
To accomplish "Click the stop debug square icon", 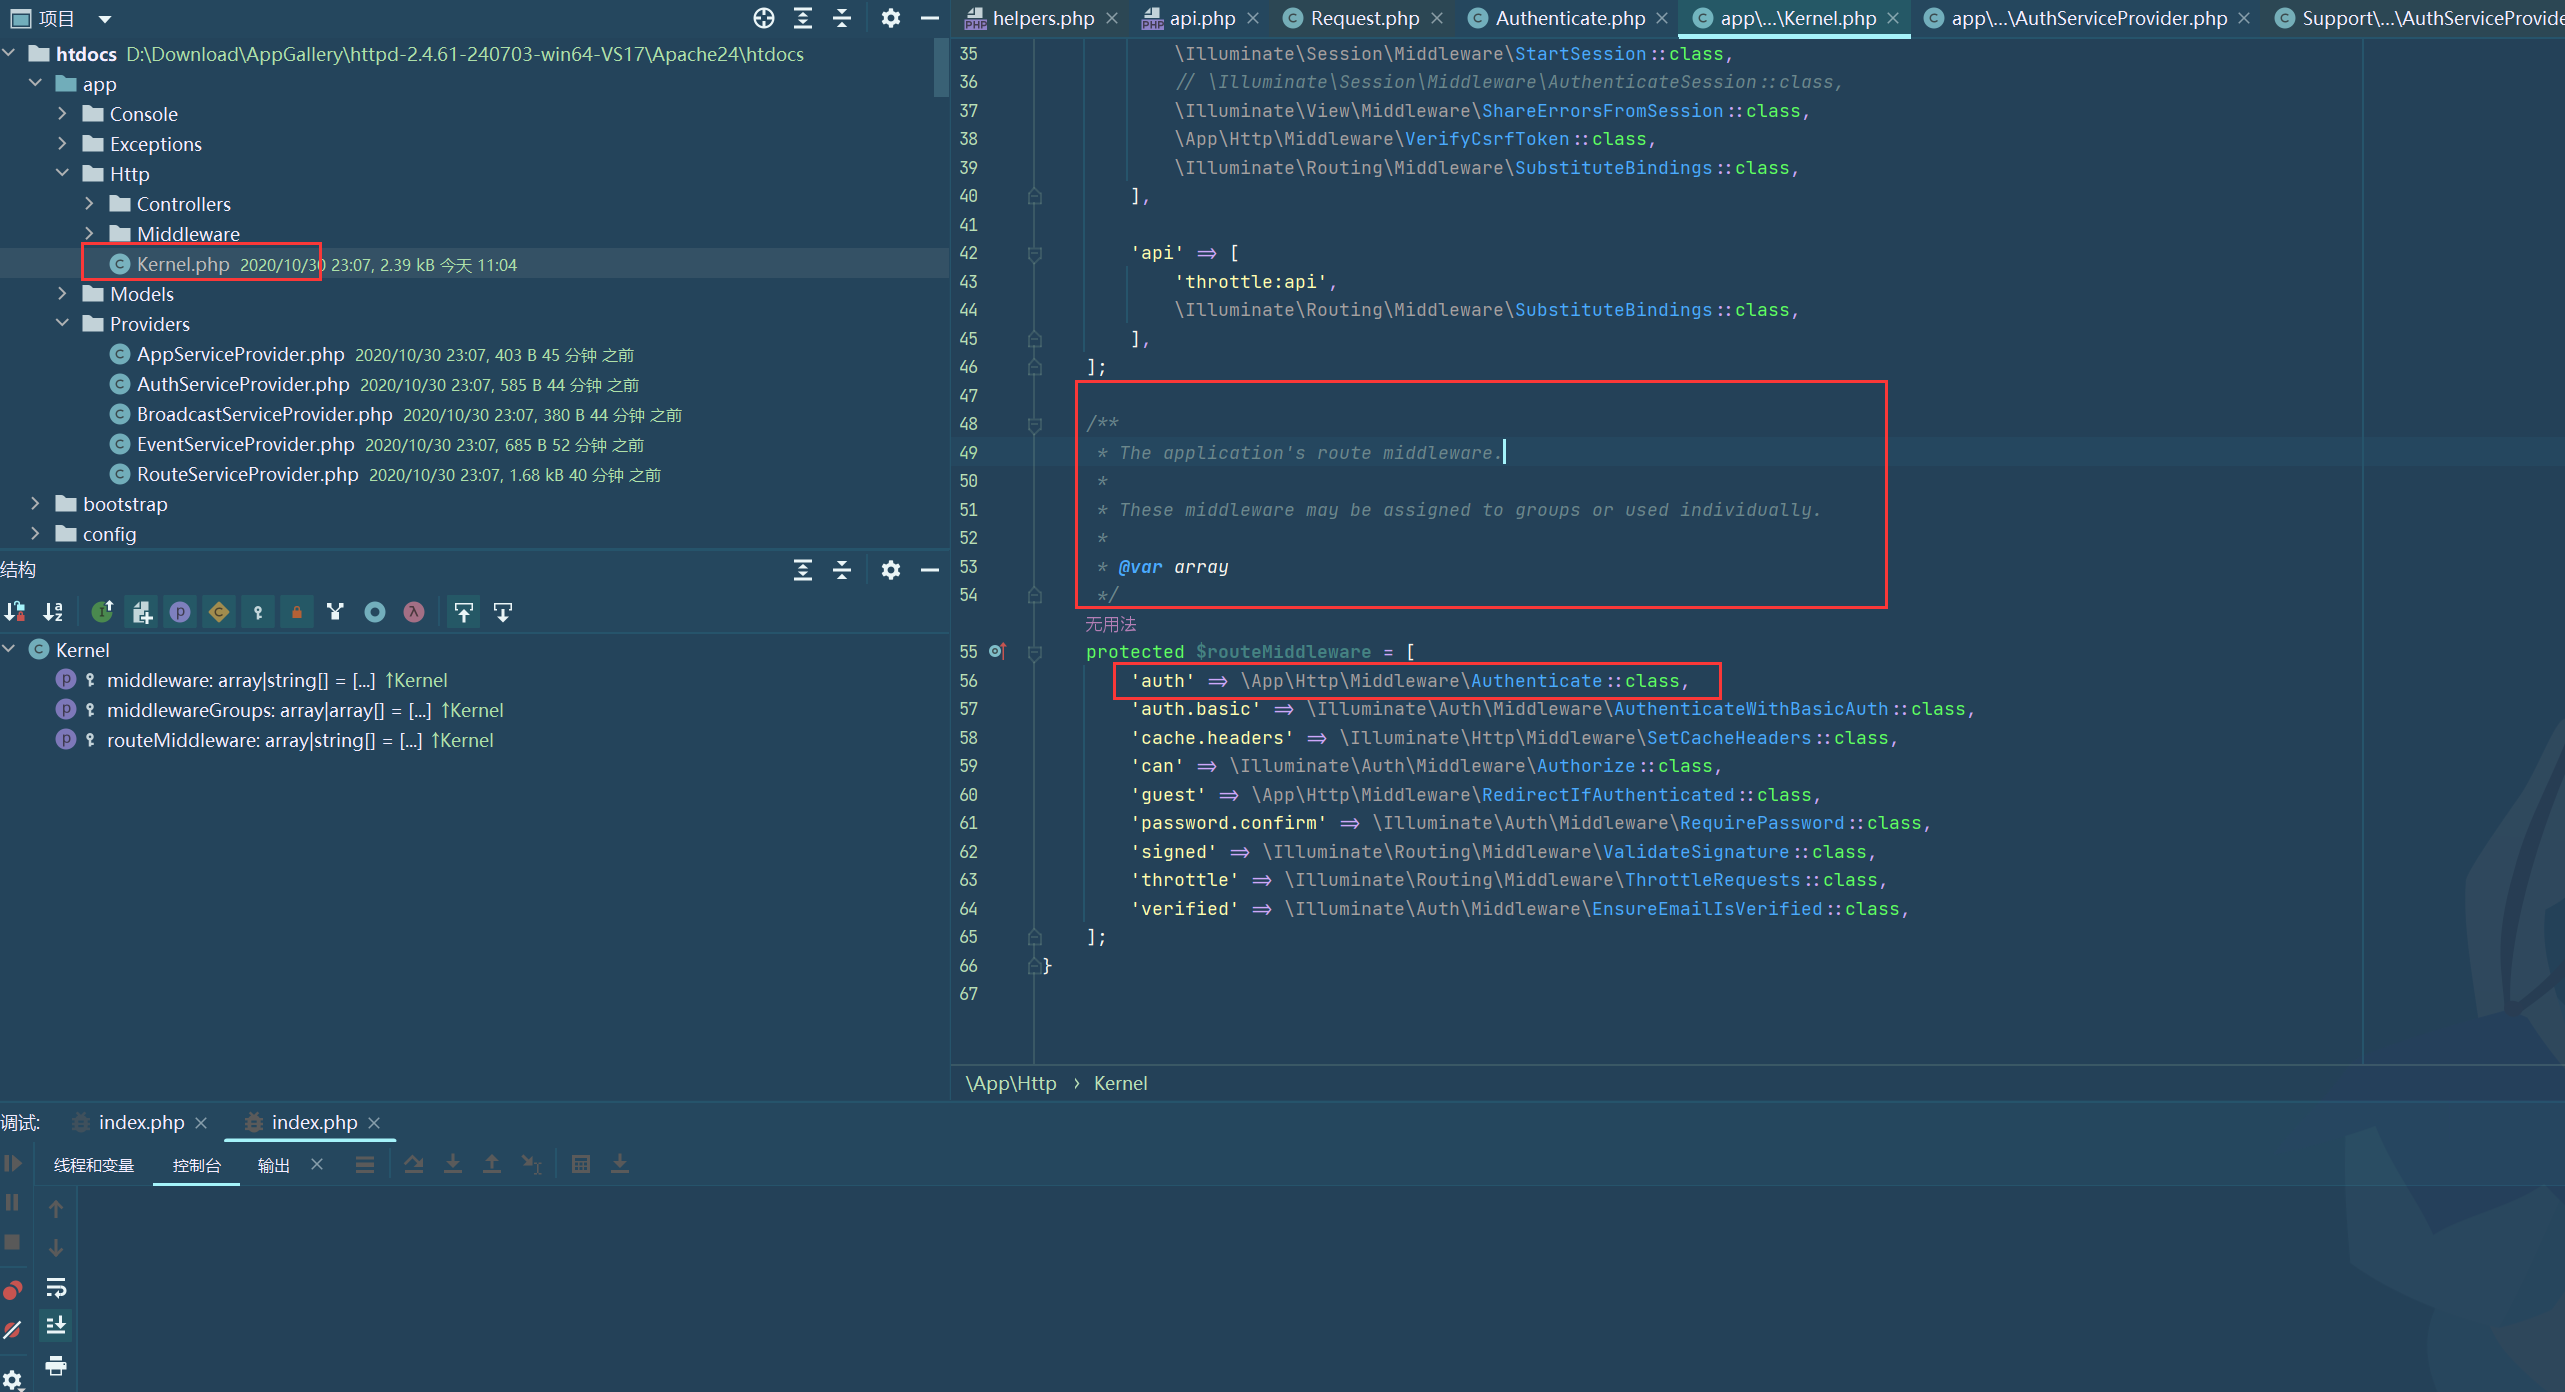I will (x=13, y=1243).
